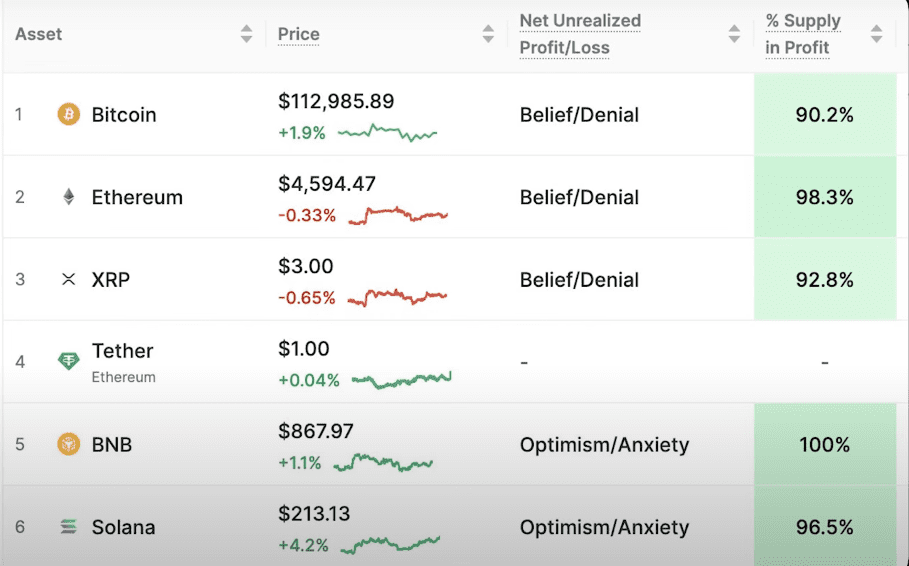Click the Ethereum red sparkline chart
Image resolution: width=909 pixels, height=566 pixels.
click(398, 214)
